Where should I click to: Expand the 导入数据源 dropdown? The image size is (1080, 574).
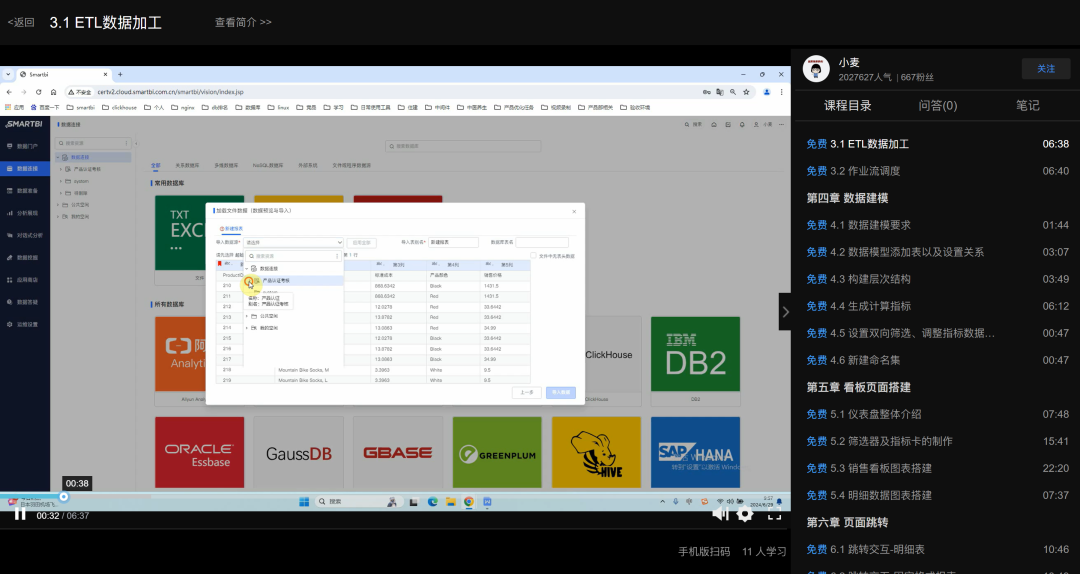pyautogui.click(x=293, y=243)
